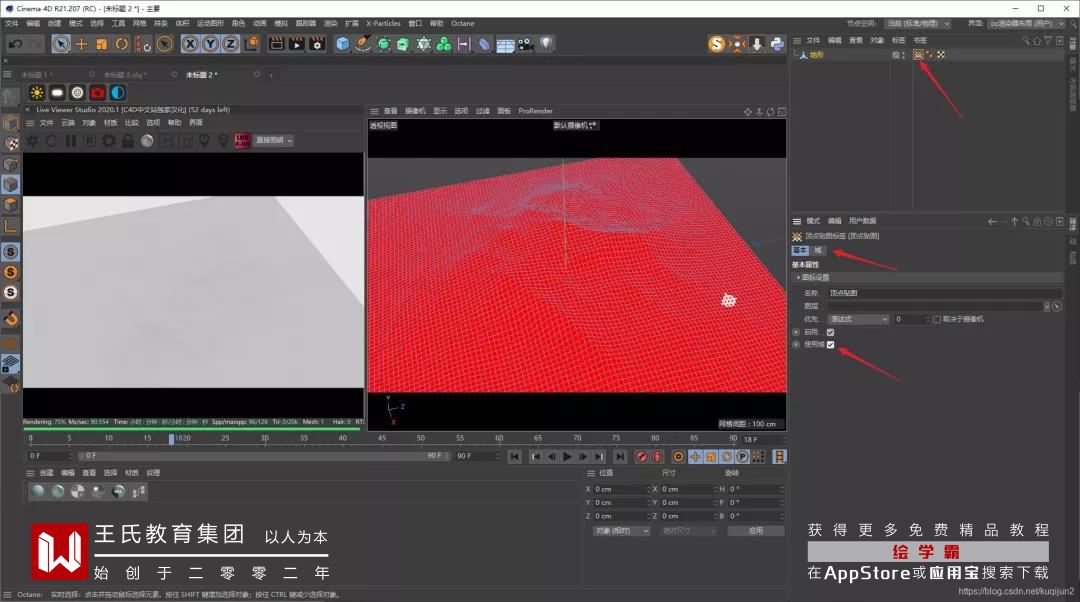Pause the Live Viewer render
The width and height of the screenshot is (1080, 602).
71,141
